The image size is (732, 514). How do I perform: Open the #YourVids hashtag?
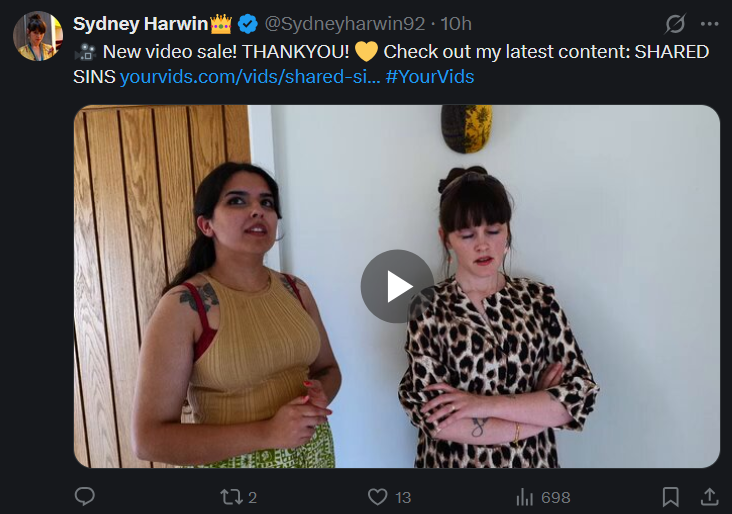click(430, 77)
